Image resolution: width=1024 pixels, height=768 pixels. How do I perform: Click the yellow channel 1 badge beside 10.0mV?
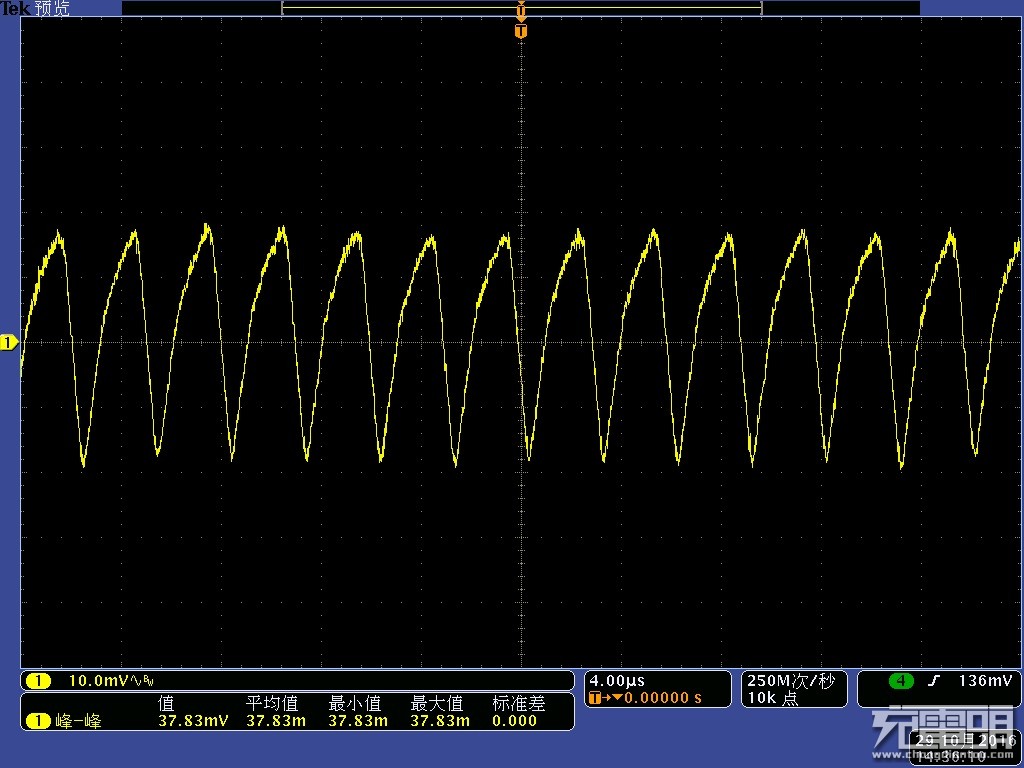click(38, 681)
